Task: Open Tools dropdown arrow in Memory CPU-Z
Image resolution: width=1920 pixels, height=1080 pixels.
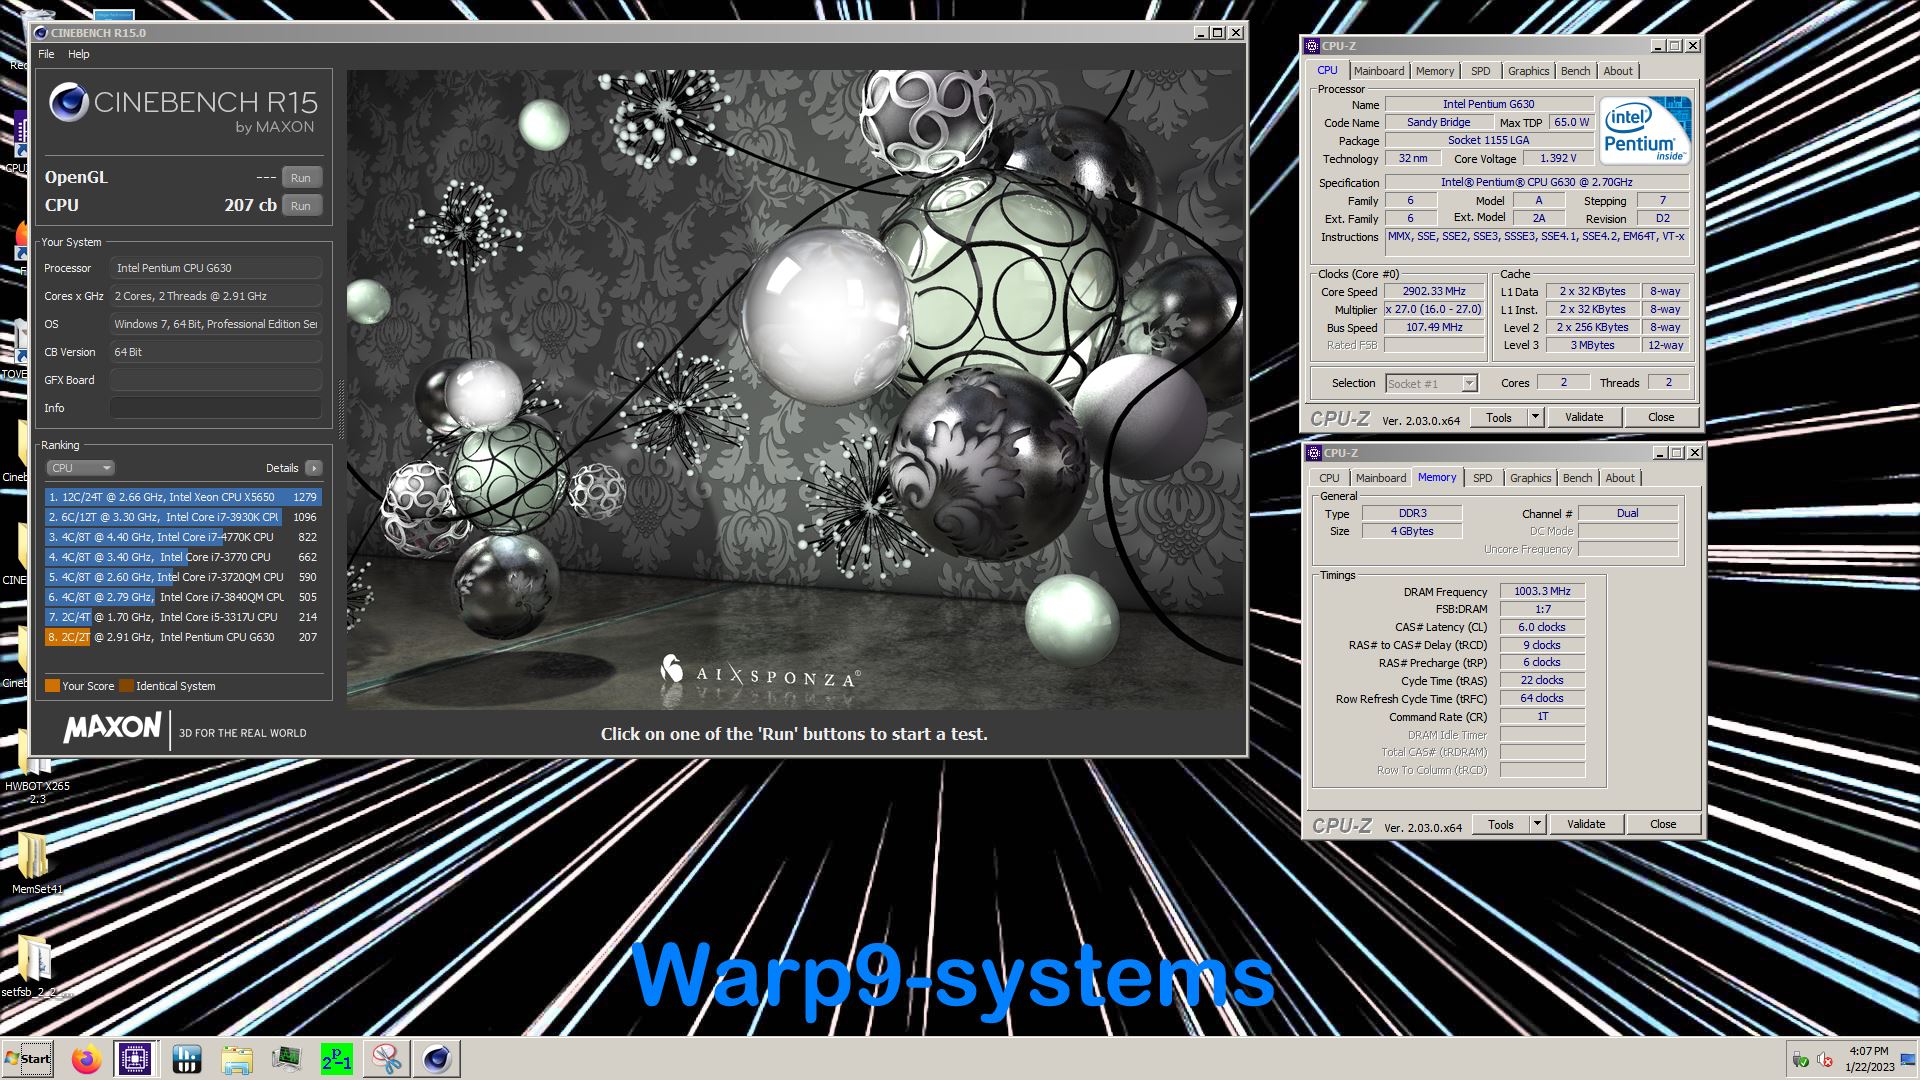Action: (x=1537, y=825)
